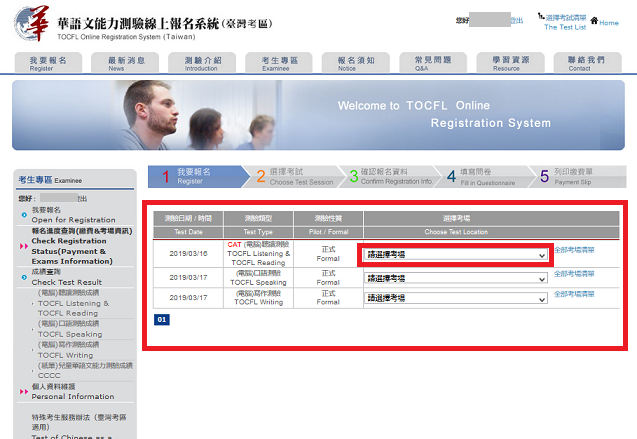Go to the Contact menu tab
Screen dimensions: 637x439
[579, 64]
